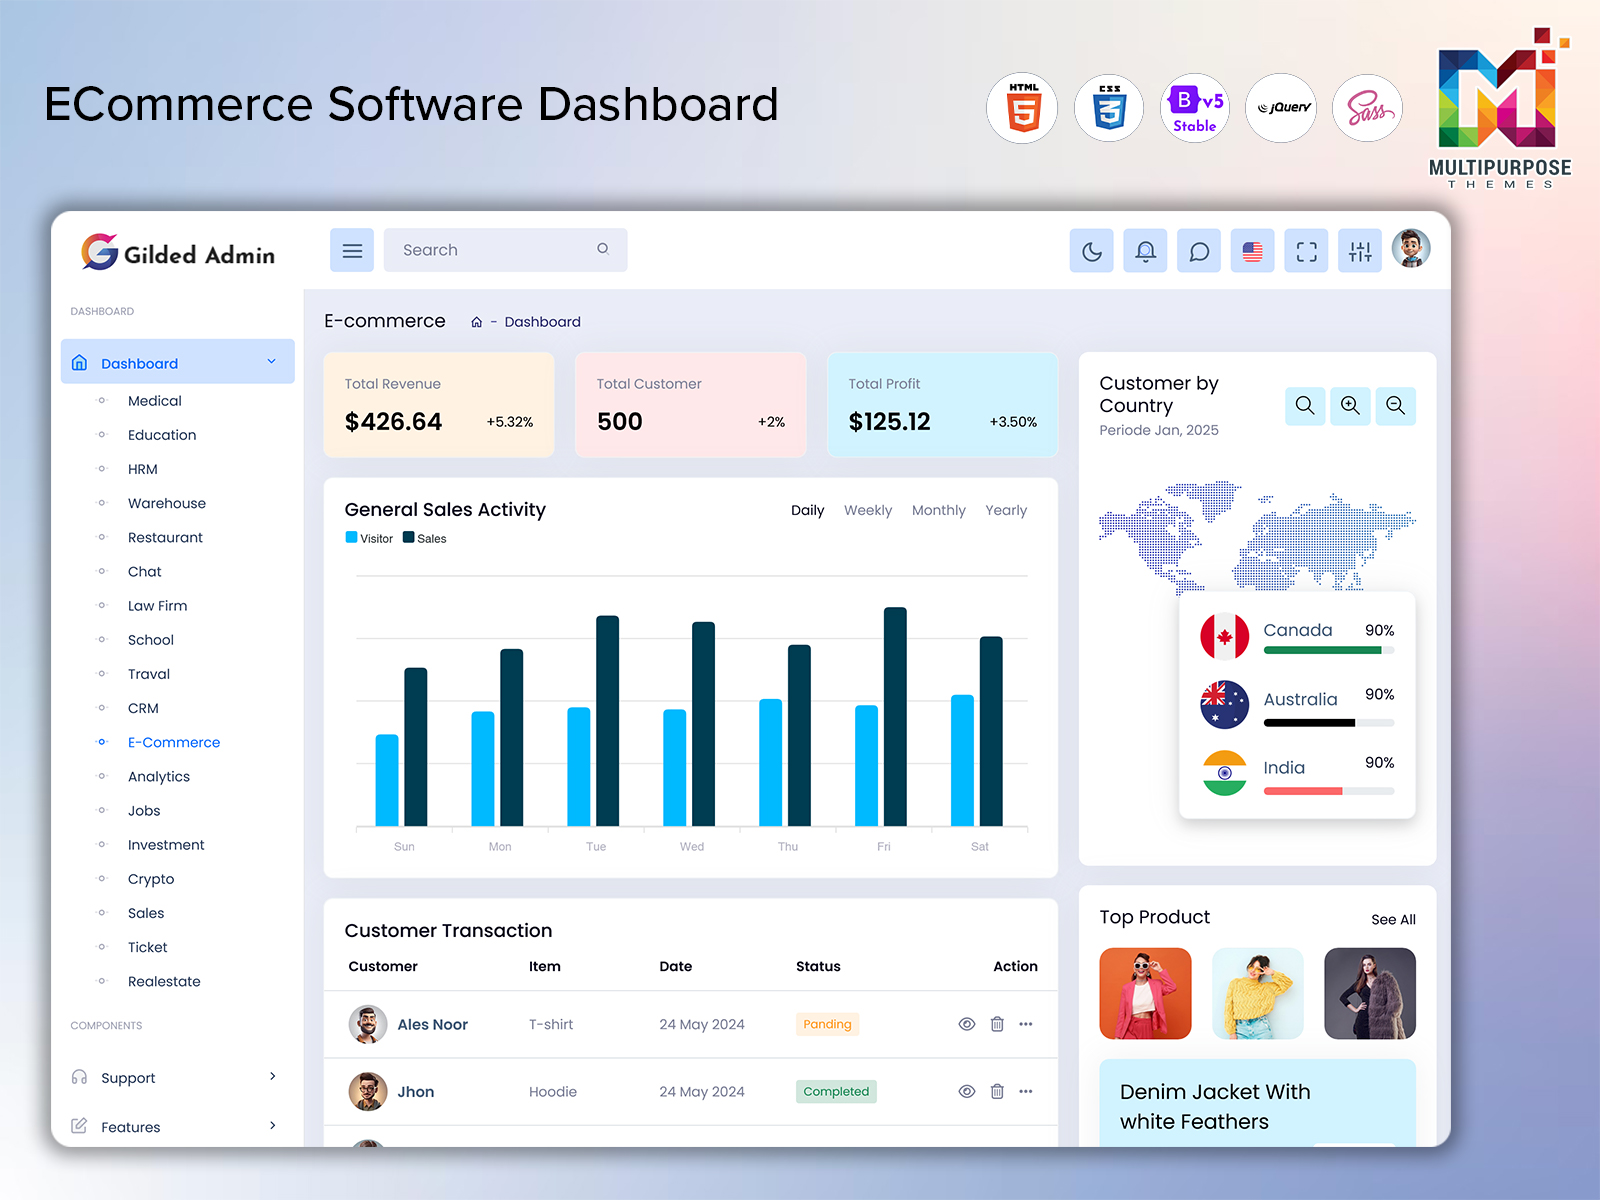Select the Yearly sales tab
The width and height of the screenshot is (1600, 1200).
coord(1006,510)
